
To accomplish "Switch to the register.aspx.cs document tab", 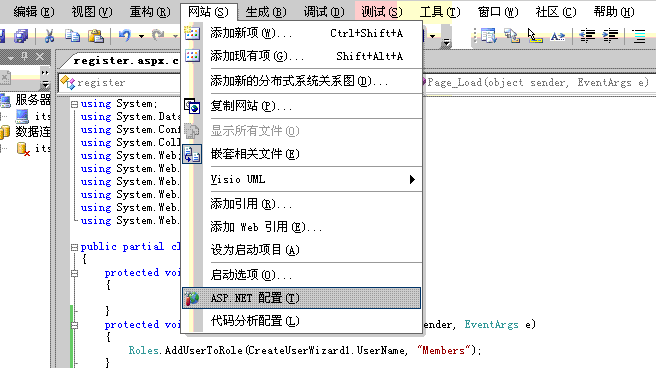I will [x=125, y=61].
